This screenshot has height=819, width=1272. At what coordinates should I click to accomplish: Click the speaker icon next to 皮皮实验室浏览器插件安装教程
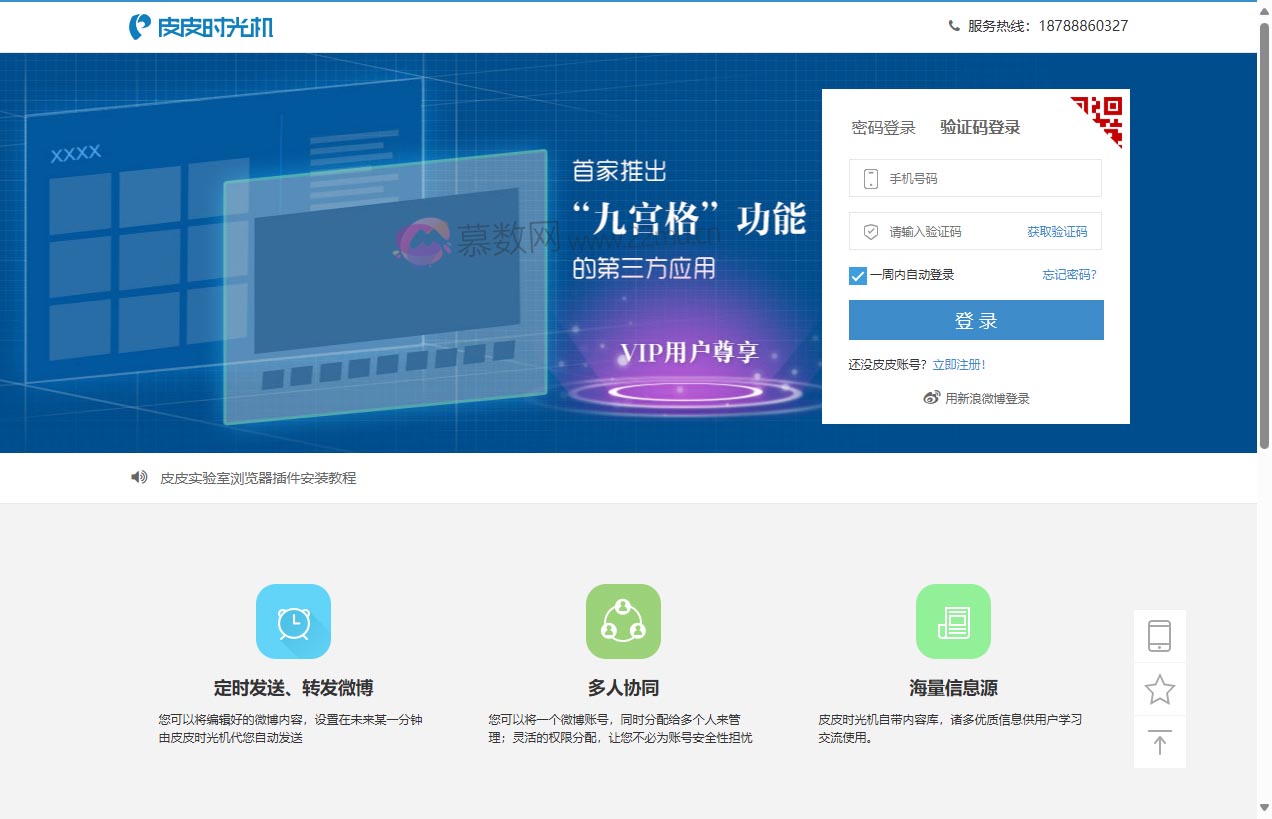[139, 477]
